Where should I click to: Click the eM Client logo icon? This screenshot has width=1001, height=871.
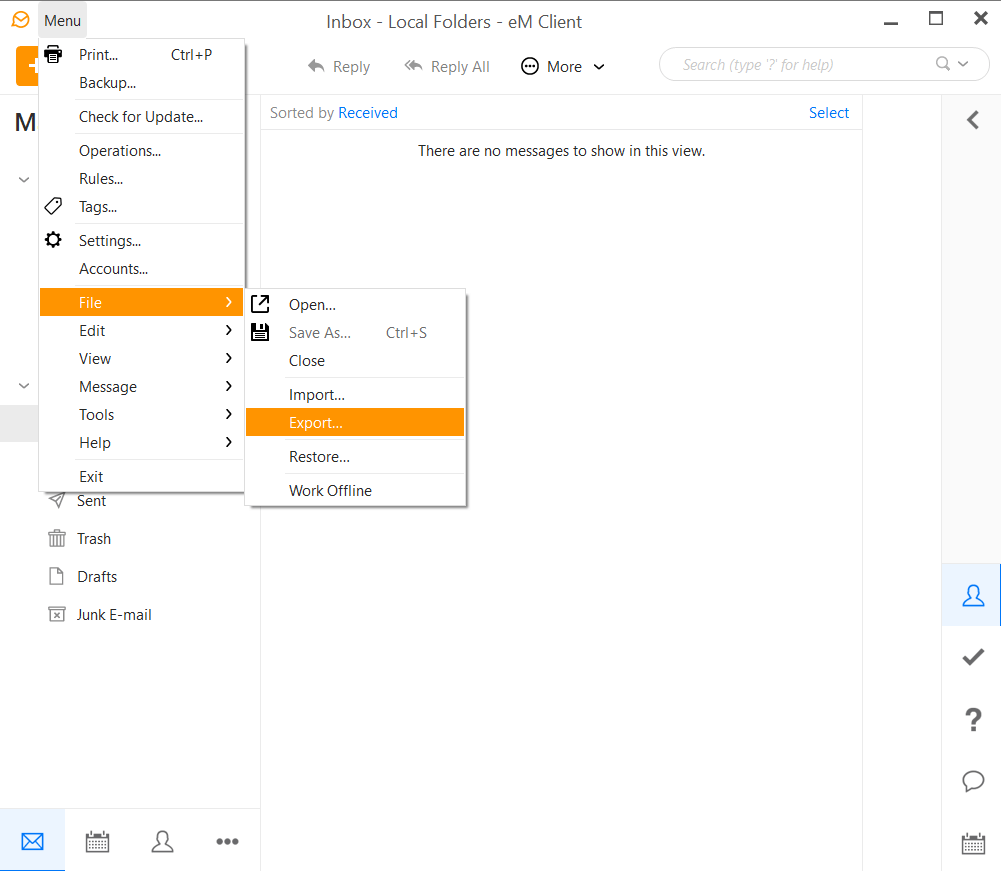pos(20,20)
